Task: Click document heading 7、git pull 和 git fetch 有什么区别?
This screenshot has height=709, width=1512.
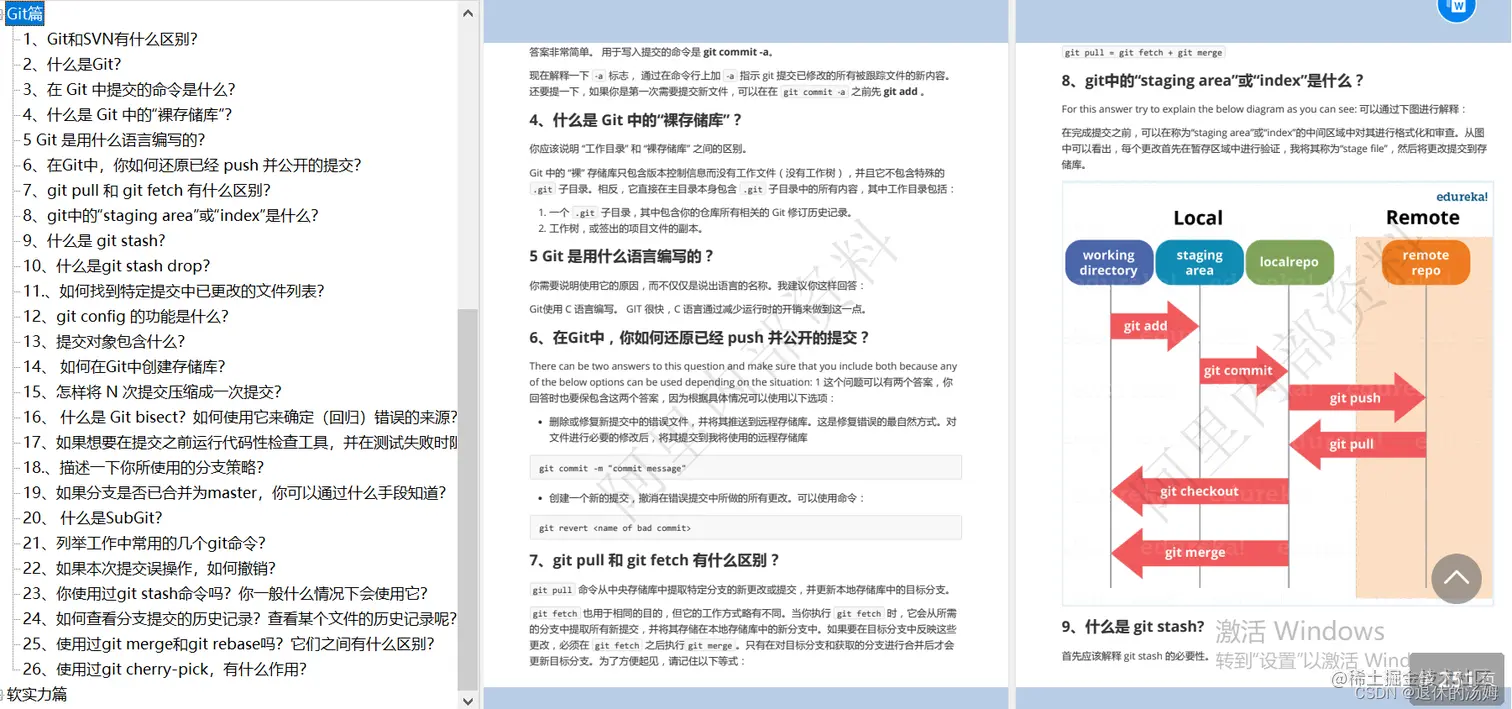Action: pos(654,560)
